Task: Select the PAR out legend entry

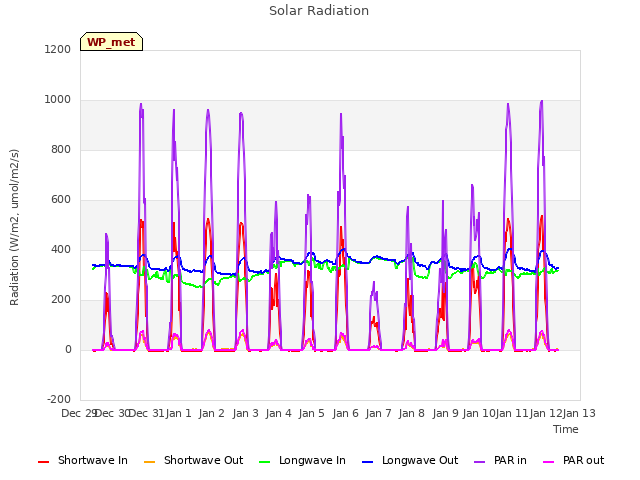Action: (x=573, y=460)
